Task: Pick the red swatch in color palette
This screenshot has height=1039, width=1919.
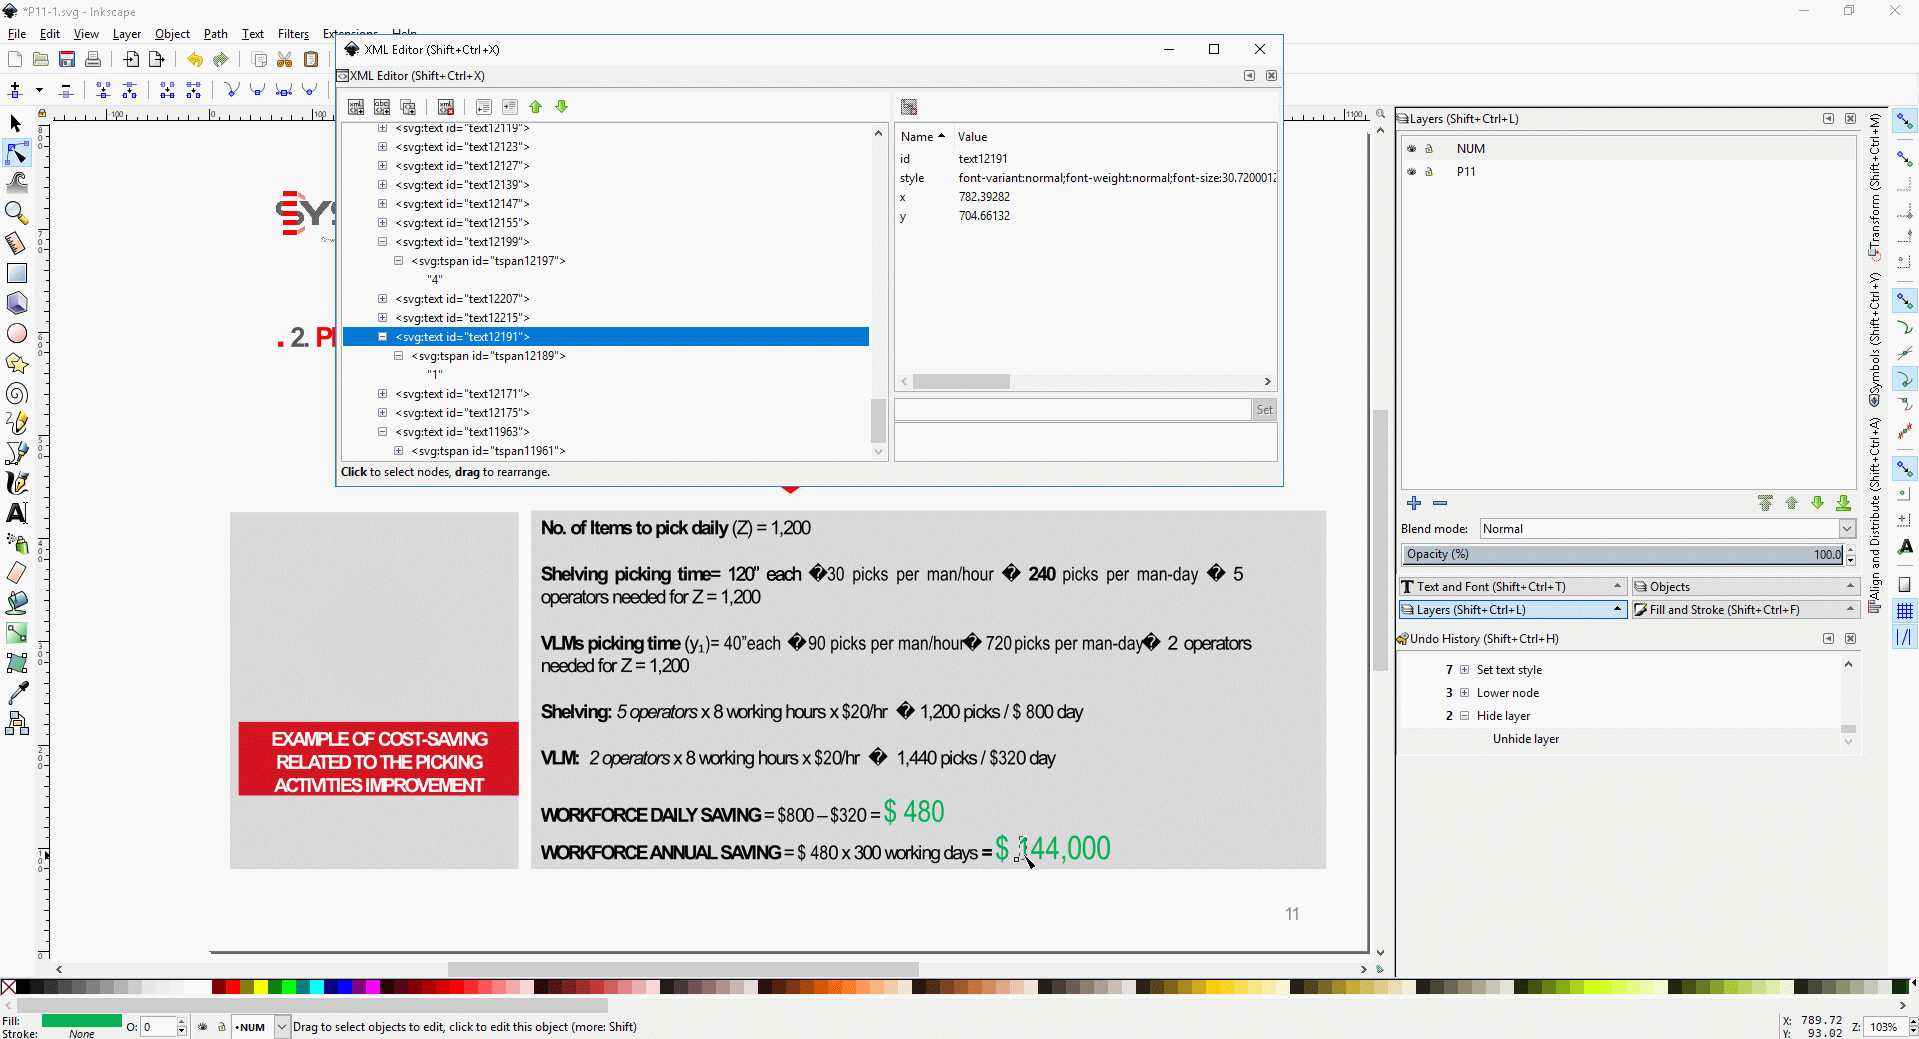Action: point(233,987)
